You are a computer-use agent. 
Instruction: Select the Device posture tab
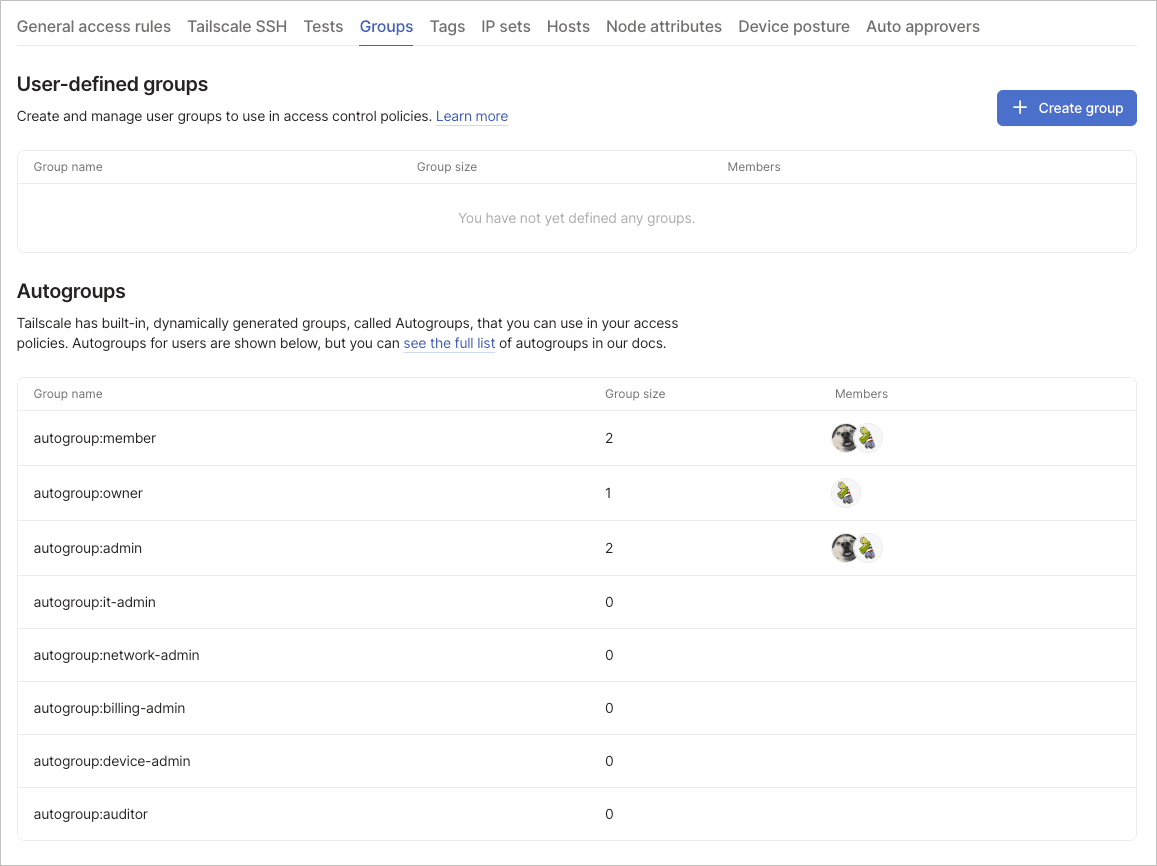click(794, 26)
